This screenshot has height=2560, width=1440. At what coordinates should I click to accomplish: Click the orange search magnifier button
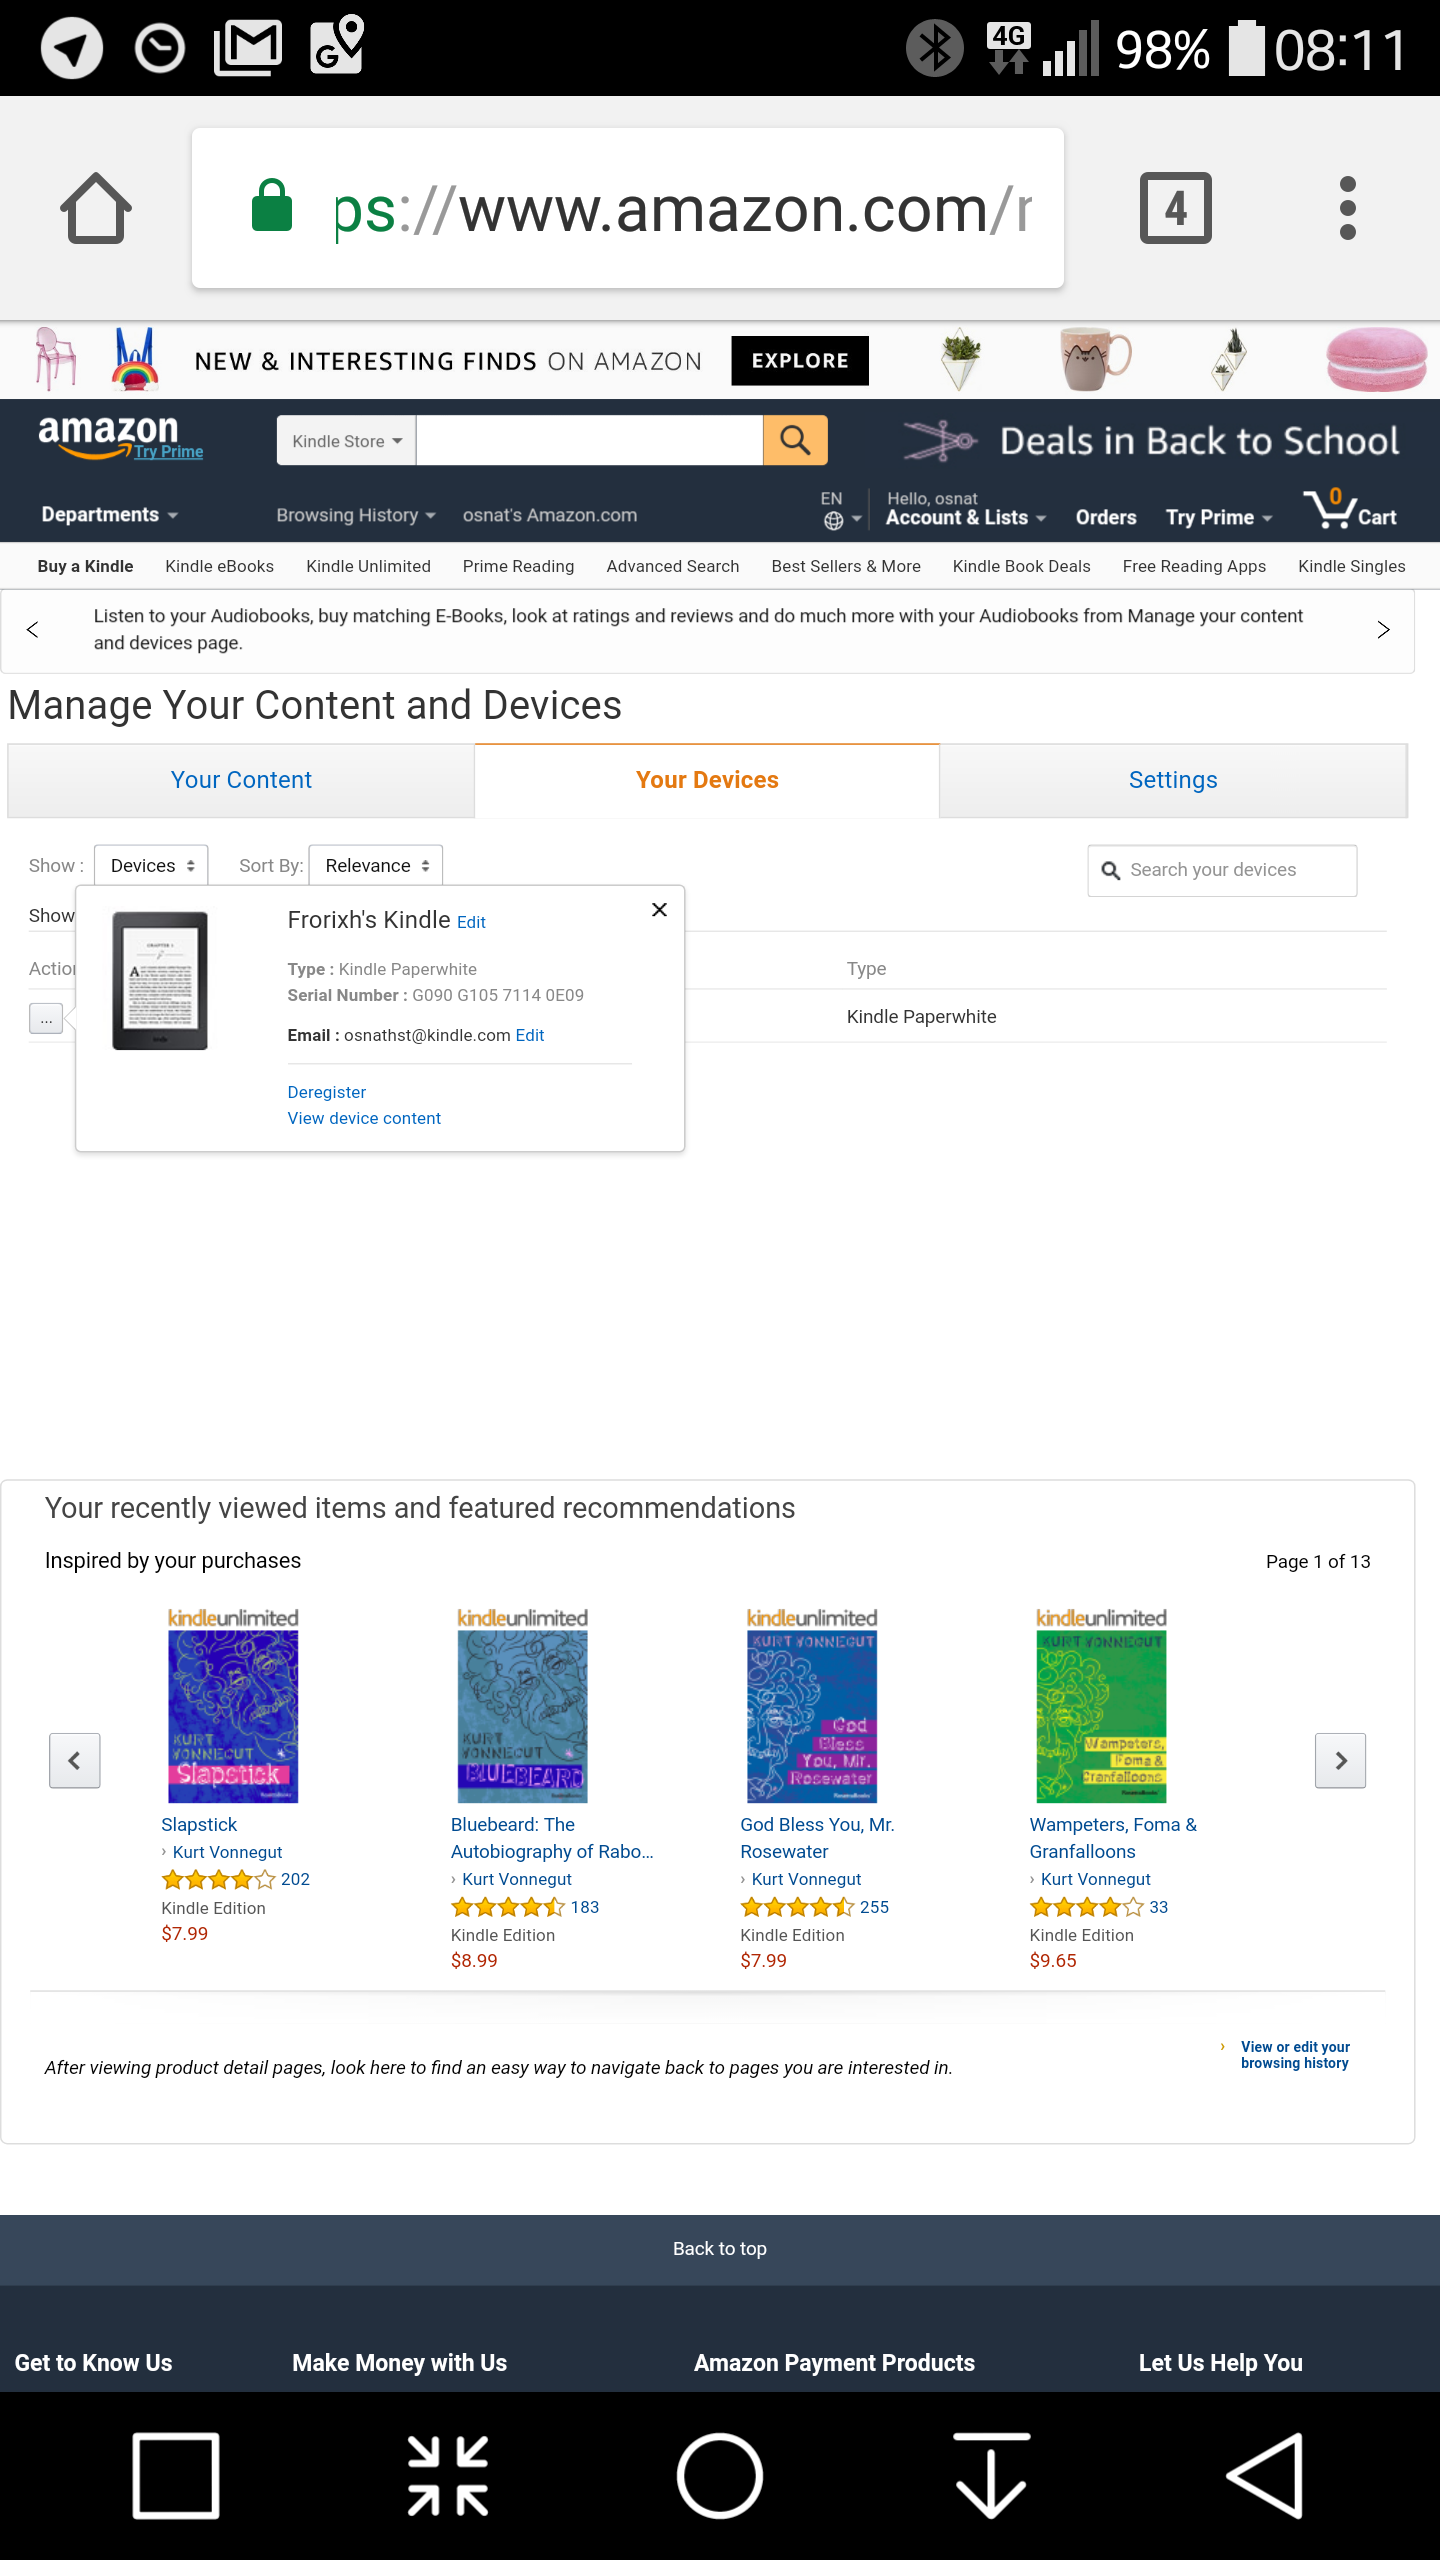click(795, 440)
